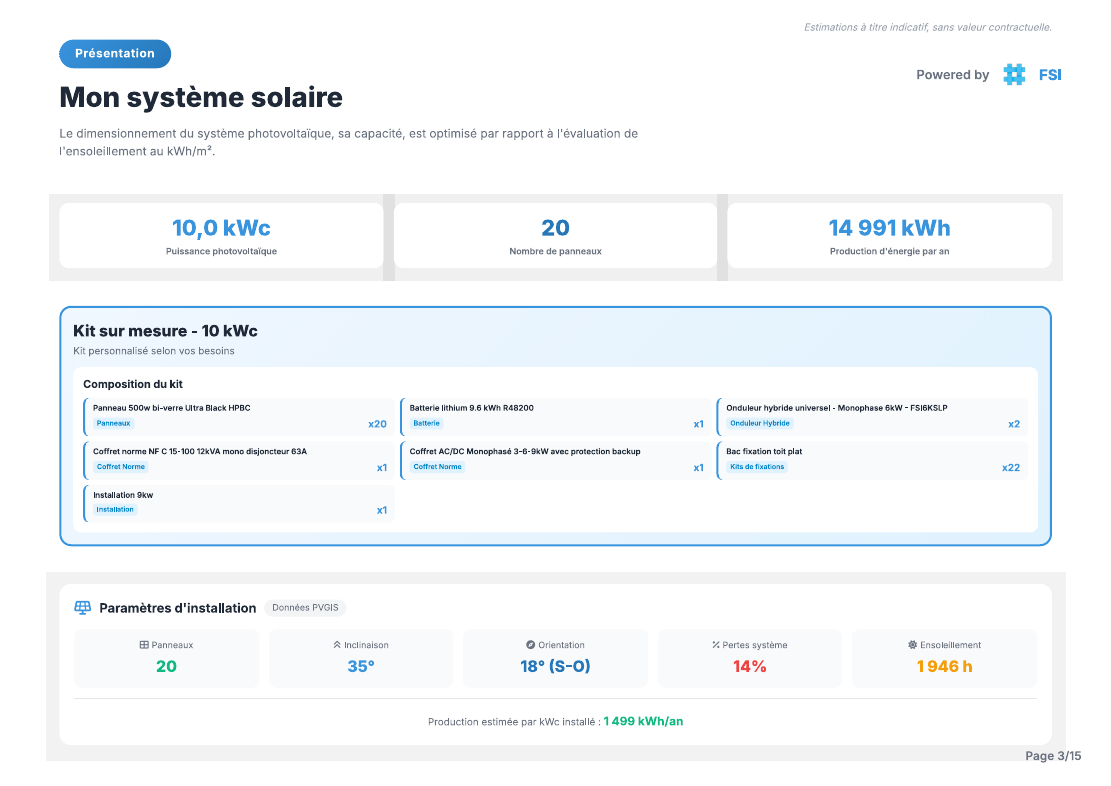This screenshot has height=786, width=1111.
Task: Click the 1 946 h ensoleillement value
Action: tap(944, 666)
